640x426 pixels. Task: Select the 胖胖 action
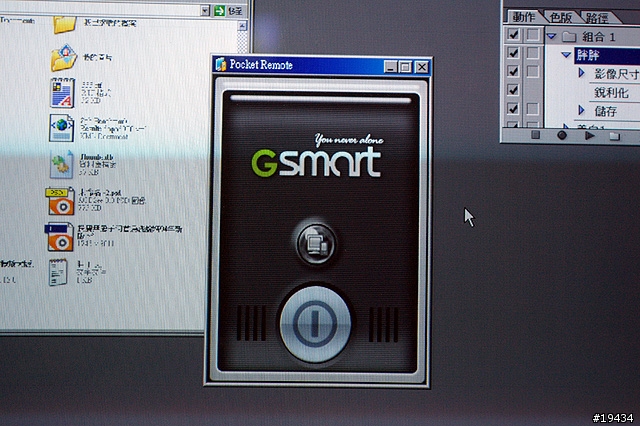(607, 55)
